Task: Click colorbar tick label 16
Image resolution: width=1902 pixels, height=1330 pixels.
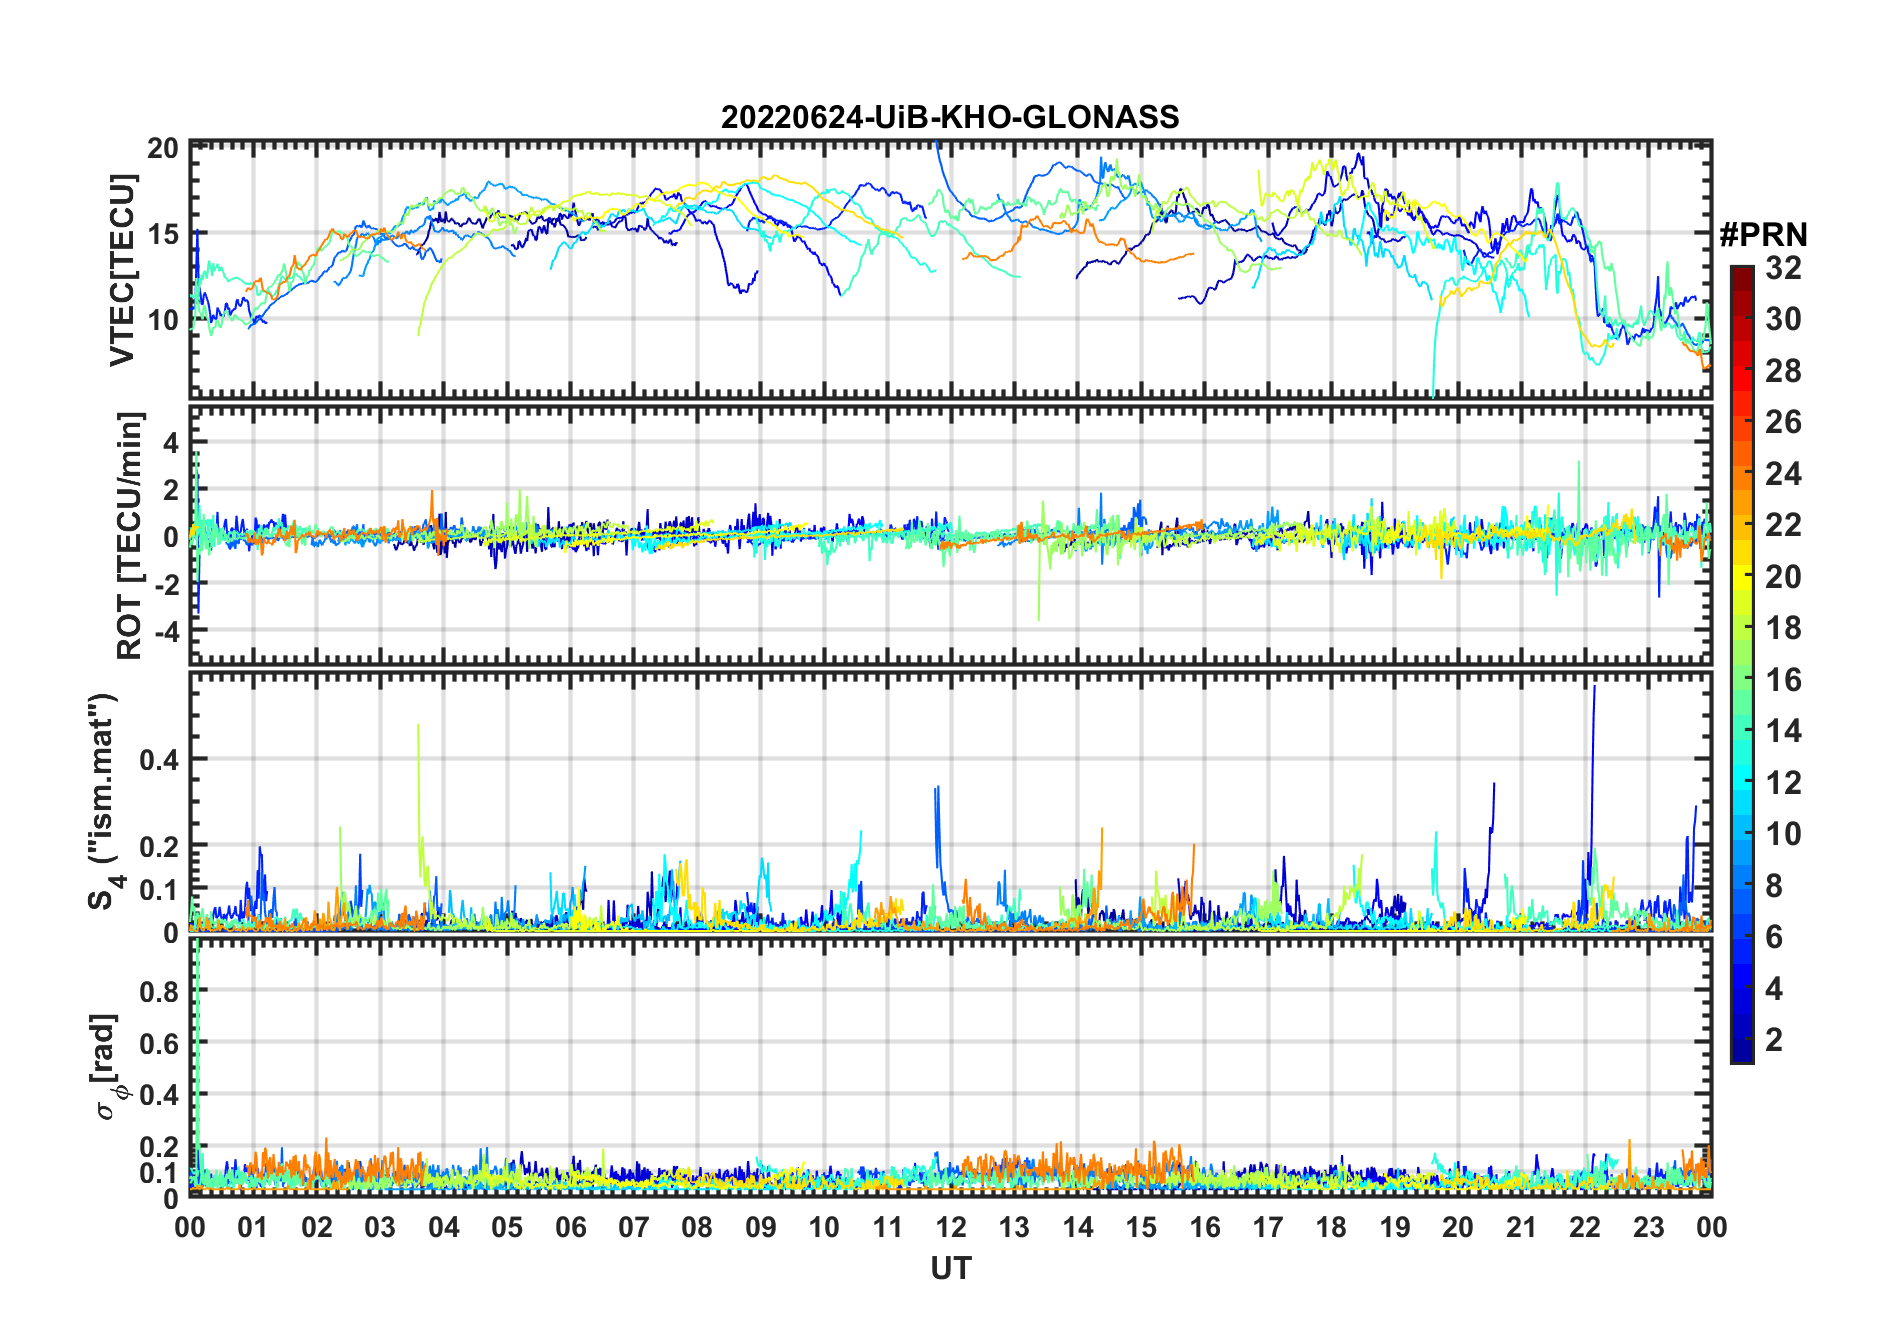Action: pyautogui.click(x=1784, y=680)
